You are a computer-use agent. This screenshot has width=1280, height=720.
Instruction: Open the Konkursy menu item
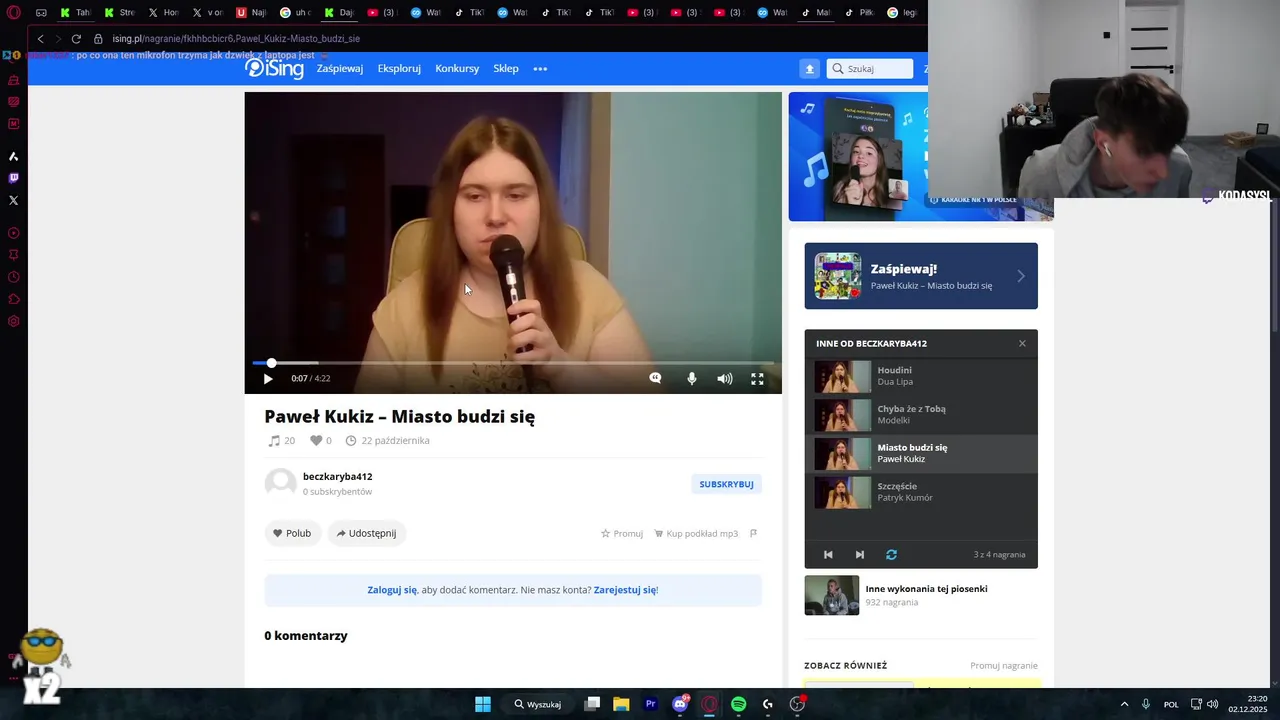457,68
